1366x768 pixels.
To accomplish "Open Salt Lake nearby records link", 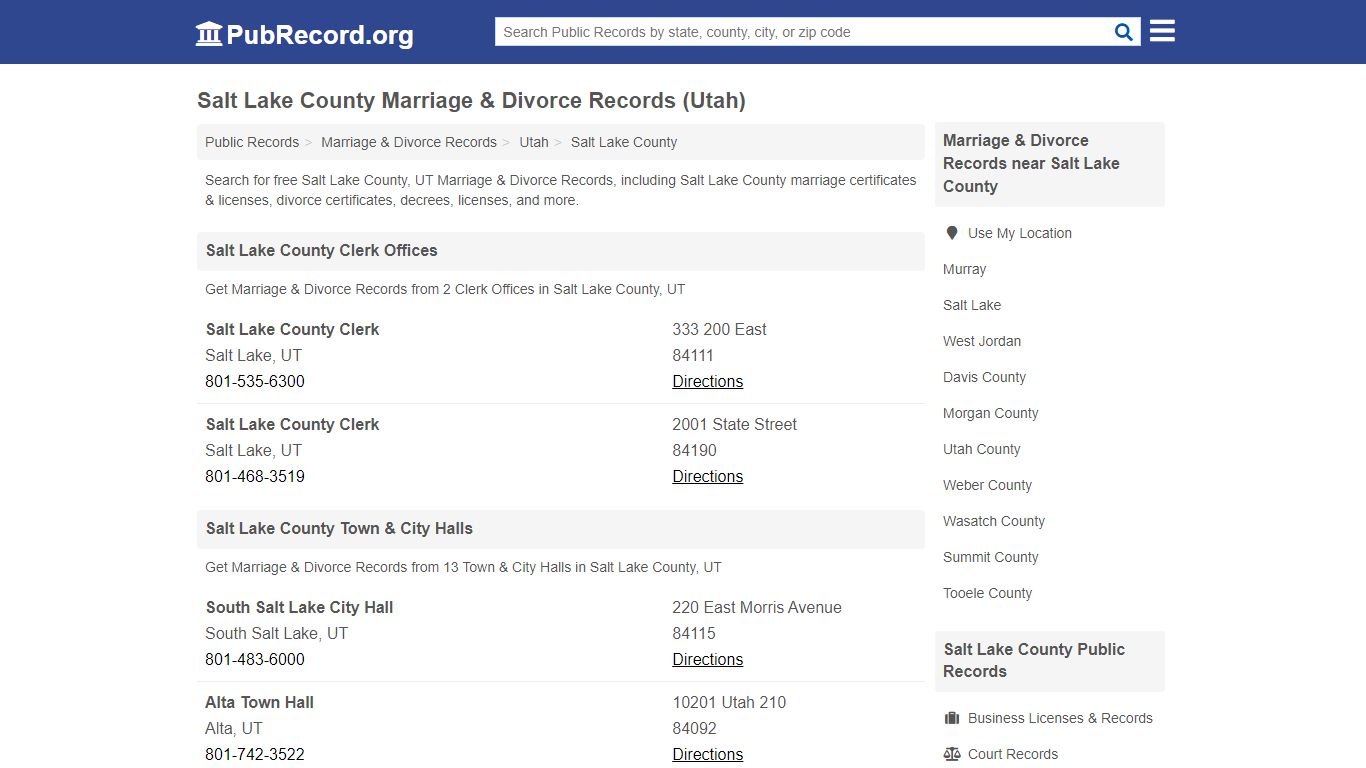I will [x=972, y=305].
